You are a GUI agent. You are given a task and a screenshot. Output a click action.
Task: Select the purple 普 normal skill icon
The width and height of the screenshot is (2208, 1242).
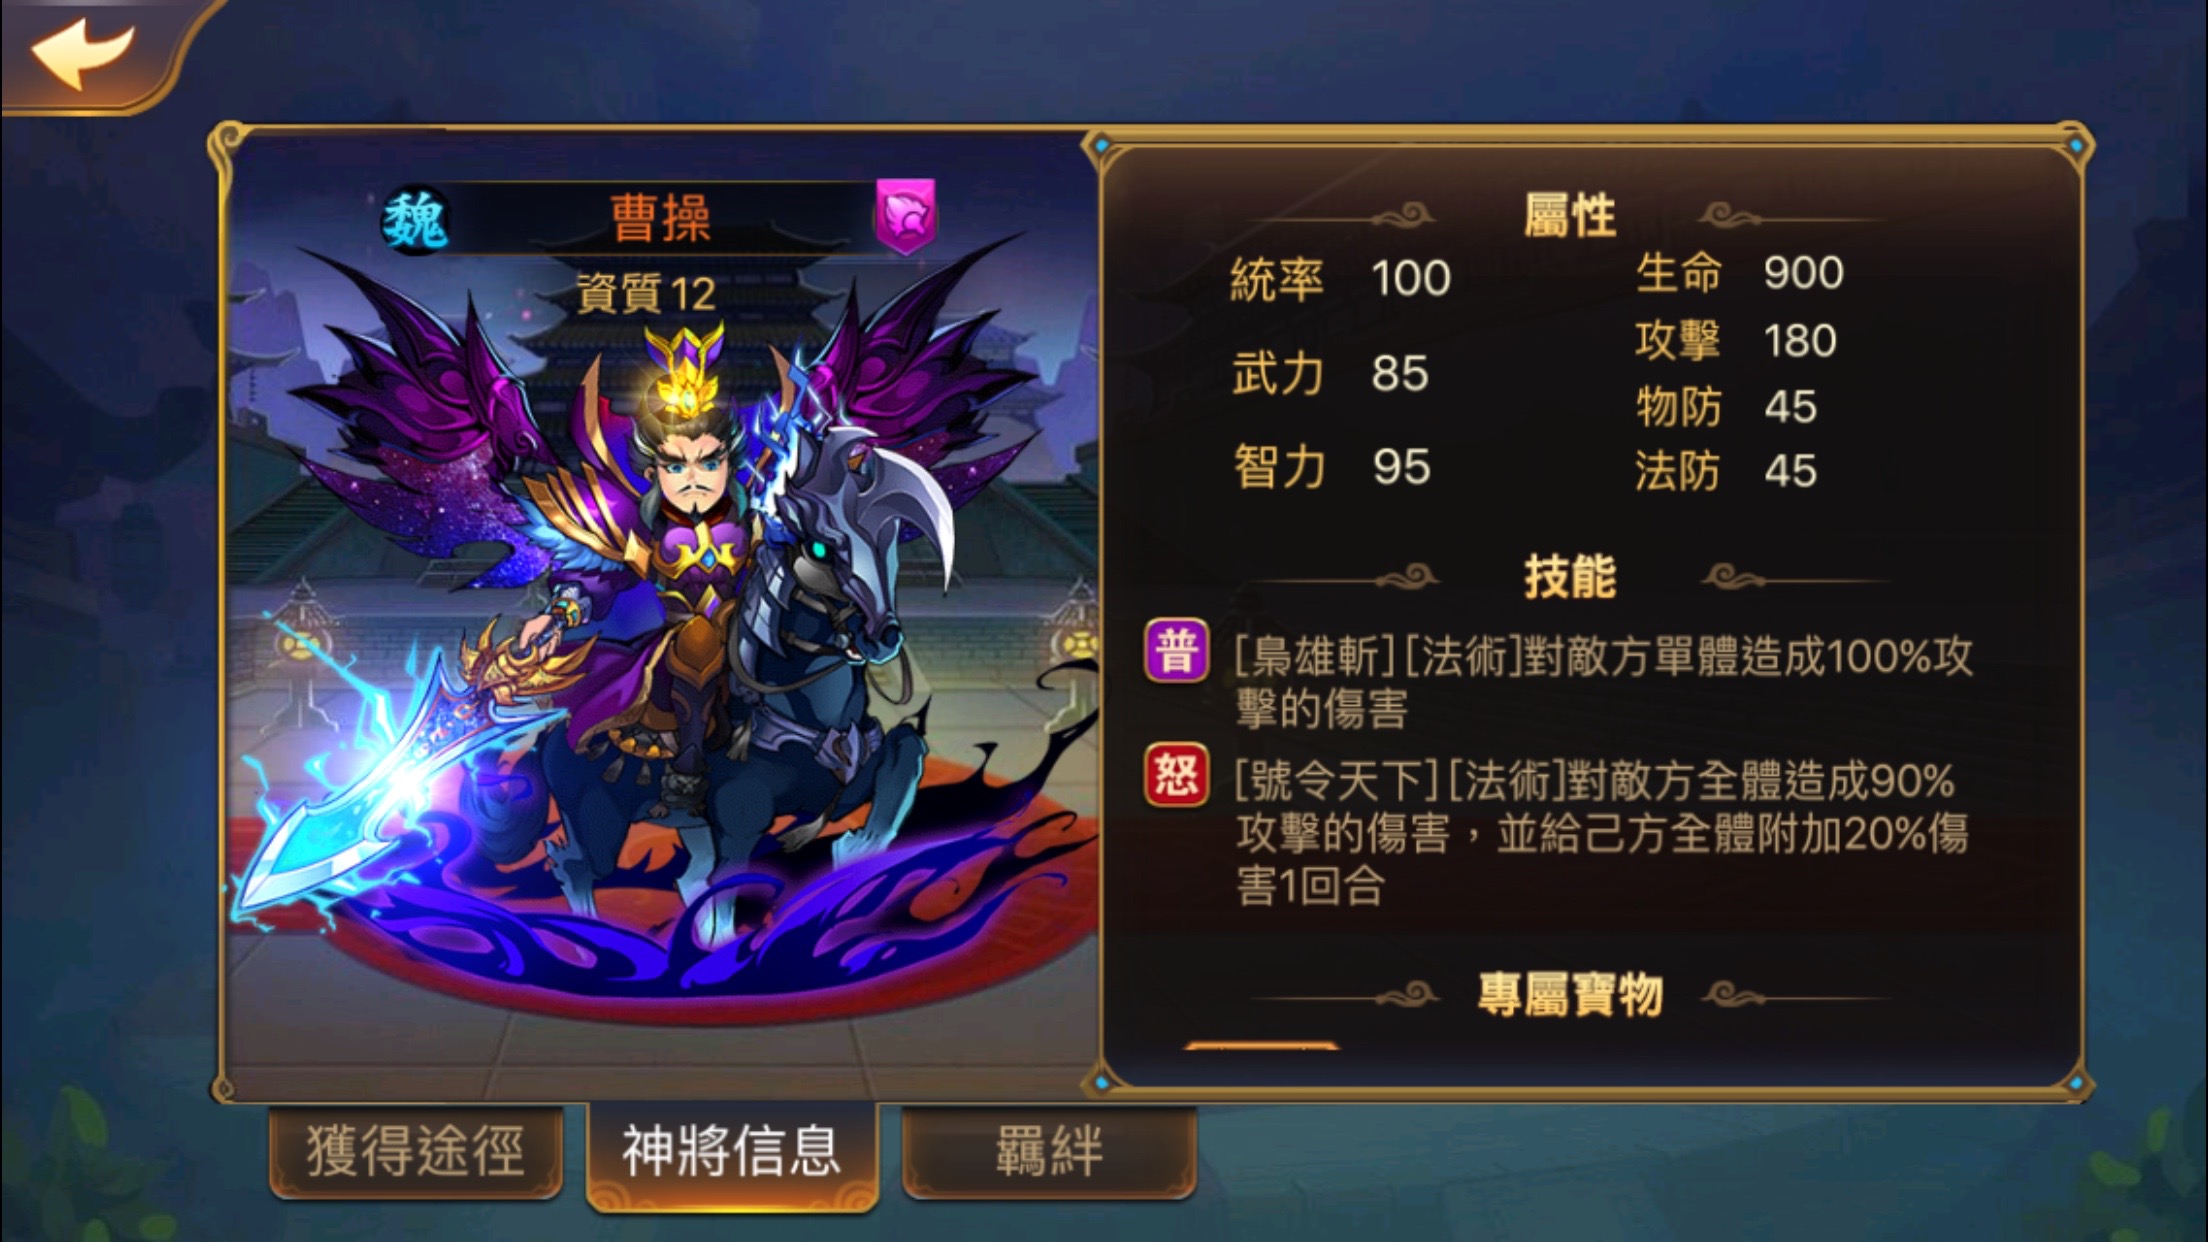[1176, 651]
